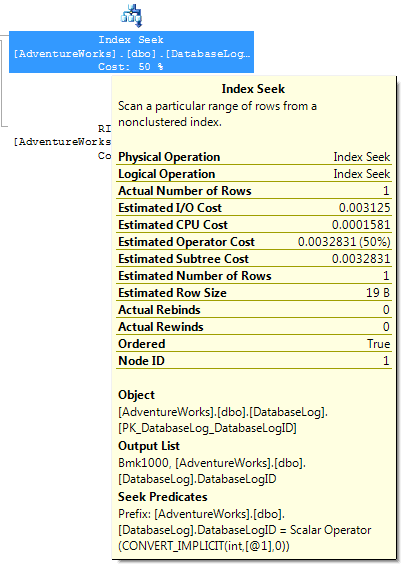Click the Logical Operation row

click(254, 174)
